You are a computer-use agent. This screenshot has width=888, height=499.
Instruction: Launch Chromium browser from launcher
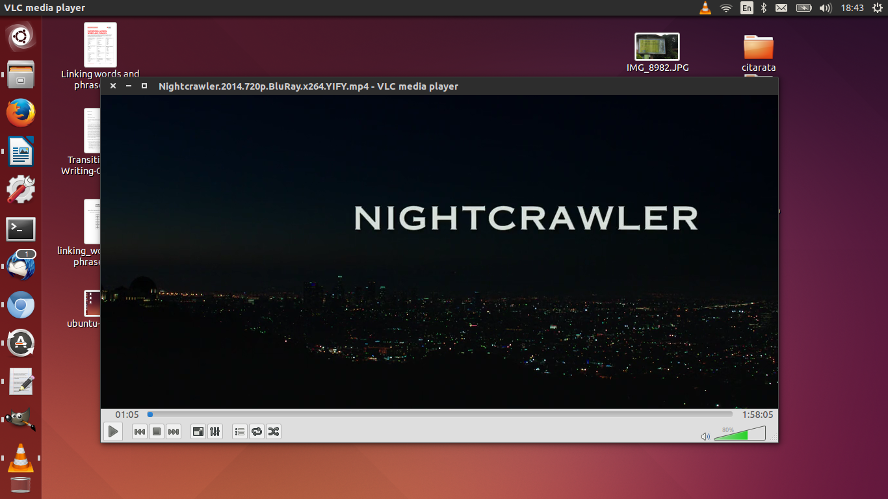[x=20, y=305]
